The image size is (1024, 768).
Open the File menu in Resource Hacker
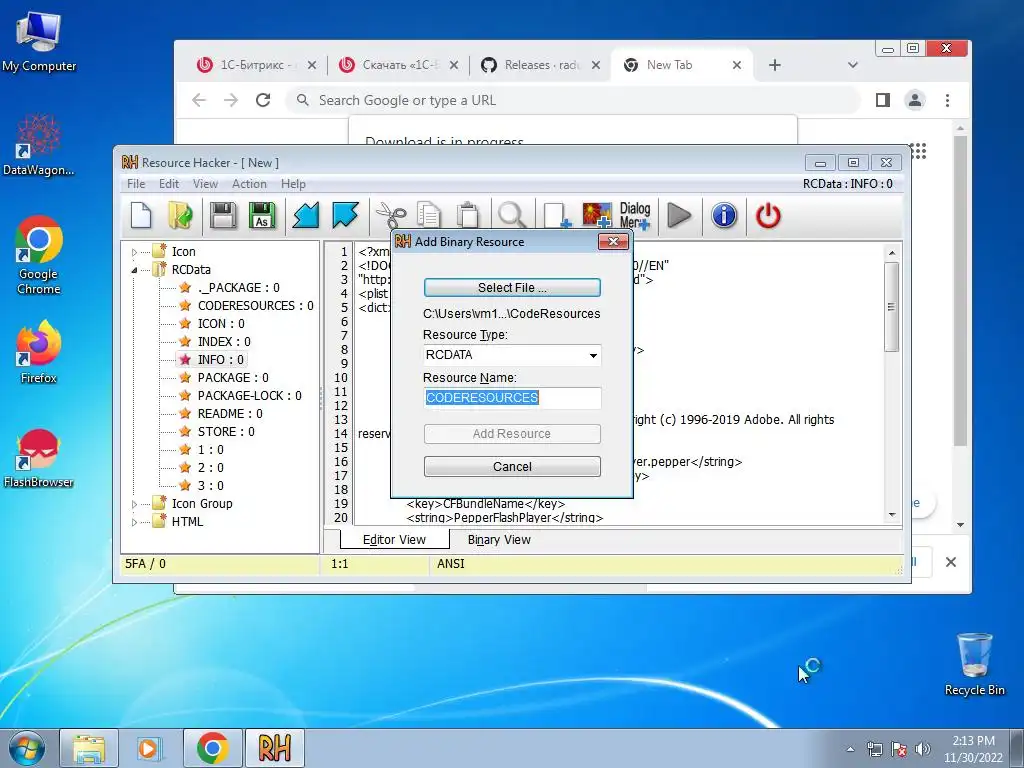pyautogui.click(x=136, y=184)
